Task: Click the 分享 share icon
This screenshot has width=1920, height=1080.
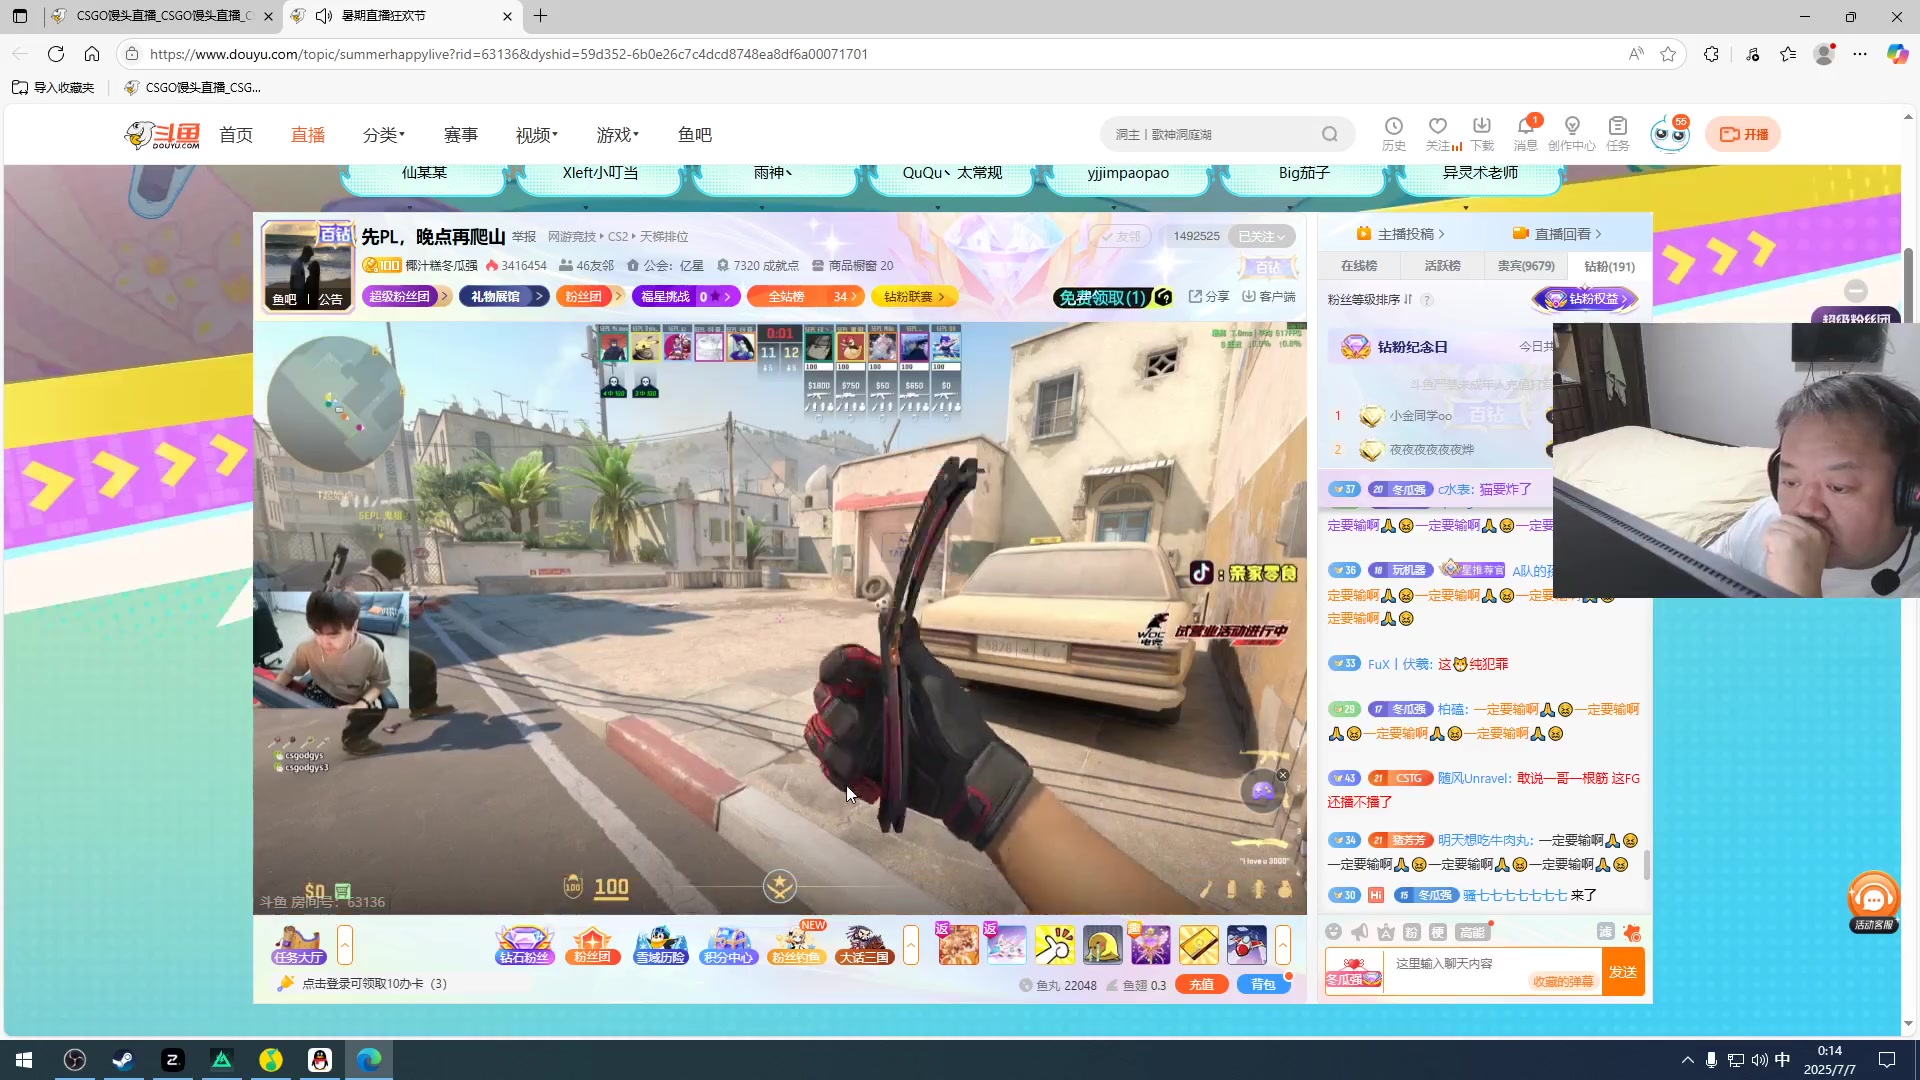Action: 1208,297
